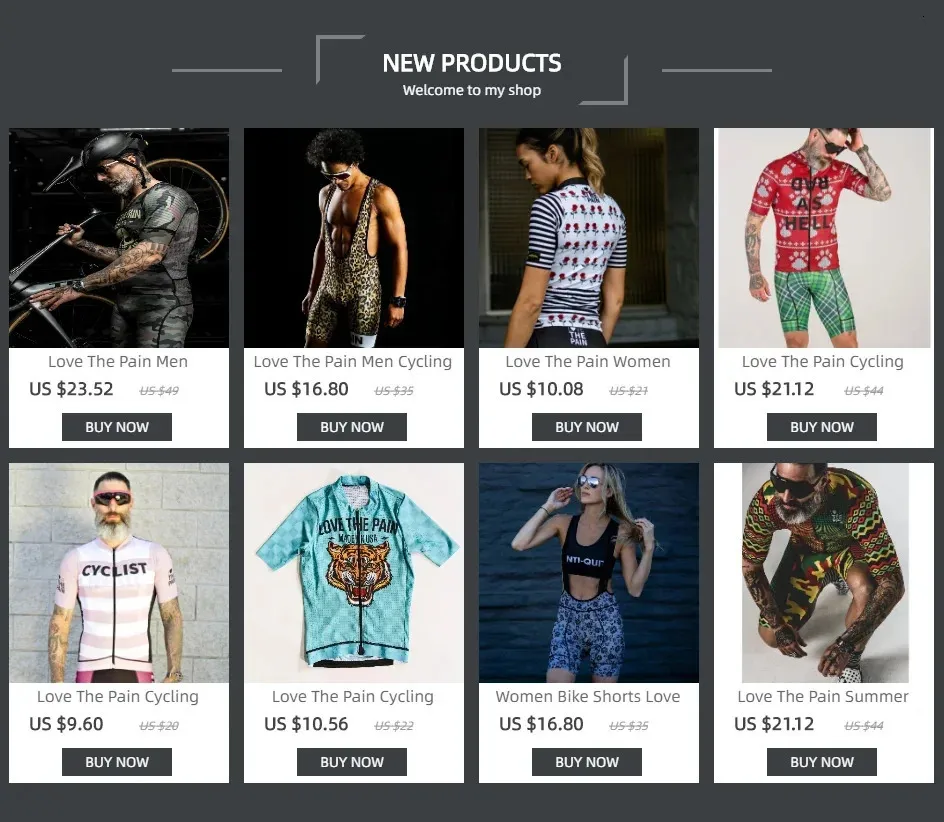Click Buy Now for Love The Pain Summer
The width and height of the screenshot is (944, 822).
pyautogui.click(x=822, y=762)
